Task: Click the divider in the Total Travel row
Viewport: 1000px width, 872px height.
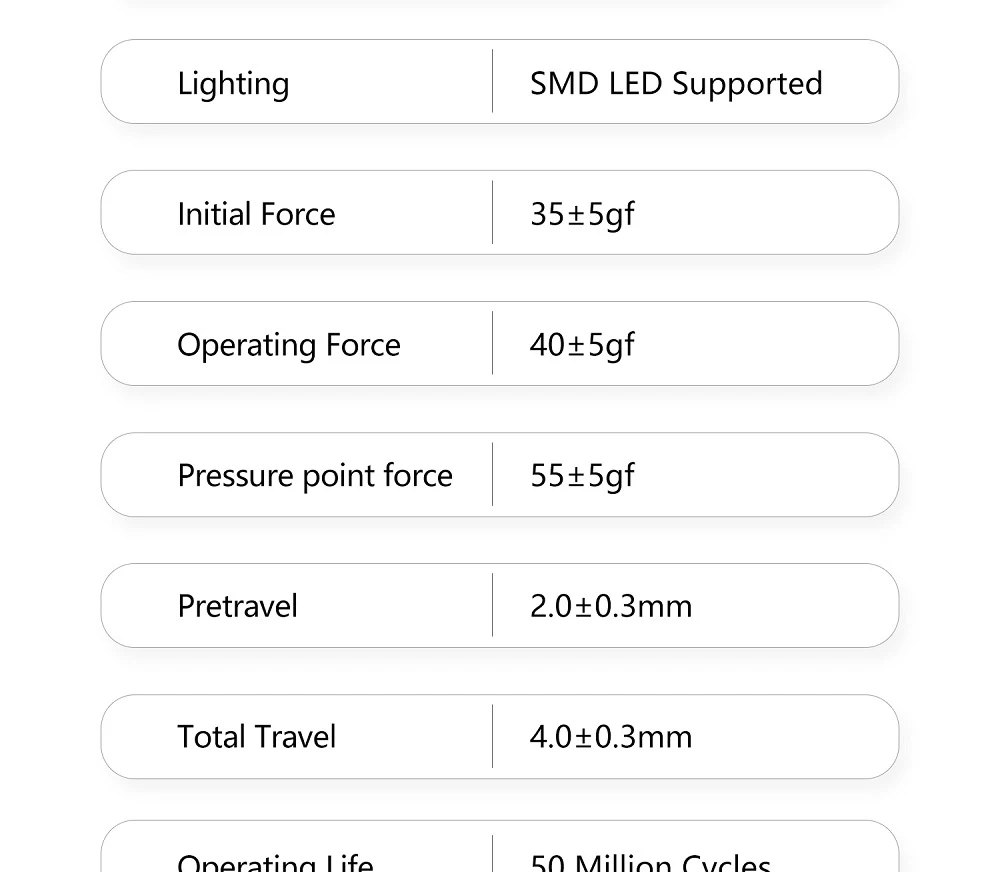Action: [493, 736]
